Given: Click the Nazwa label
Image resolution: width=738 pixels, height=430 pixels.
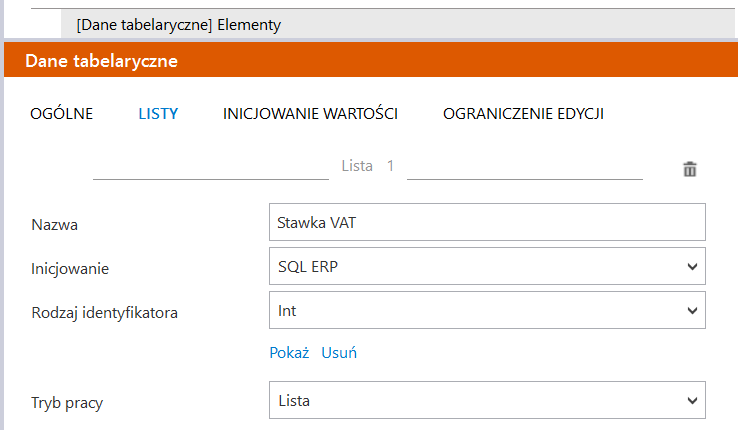Looking at the screenshot, I should [55, 225].
